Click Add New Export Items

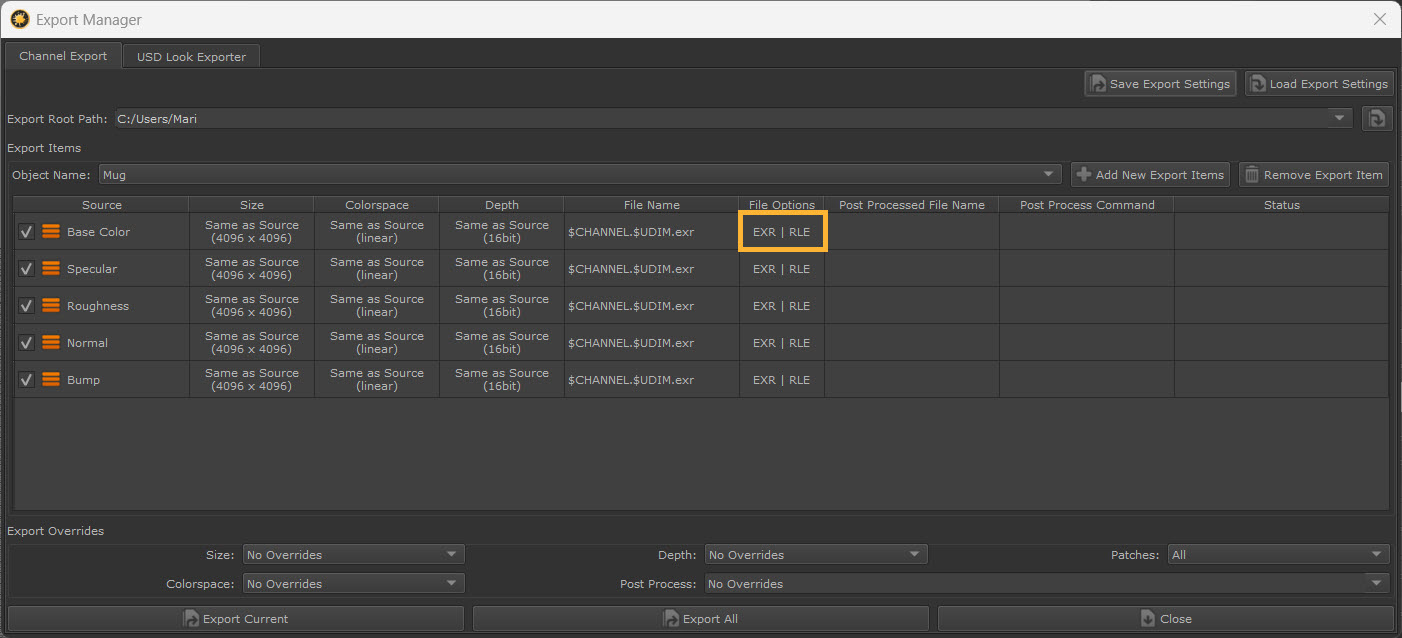click(1150, 175)
